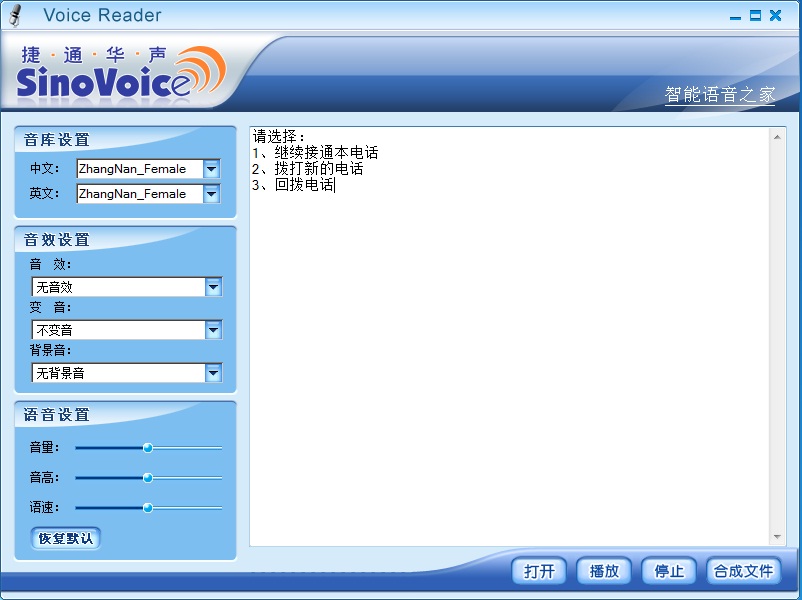Screen dimensions: 802x600
Task: Click the '请选择:' text line
Action: 279,137
